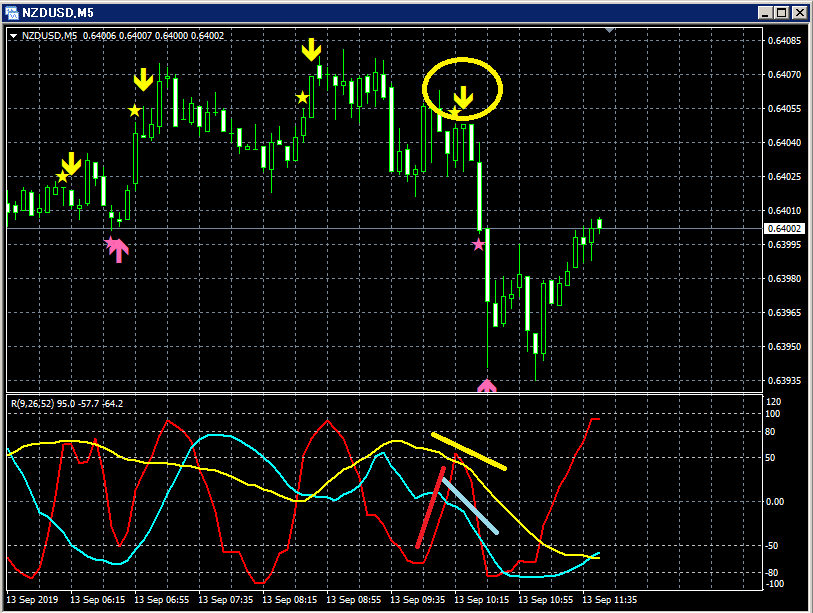Click the '13 Sep 11:35' time label
813x613 pixels.
point(610,600)
